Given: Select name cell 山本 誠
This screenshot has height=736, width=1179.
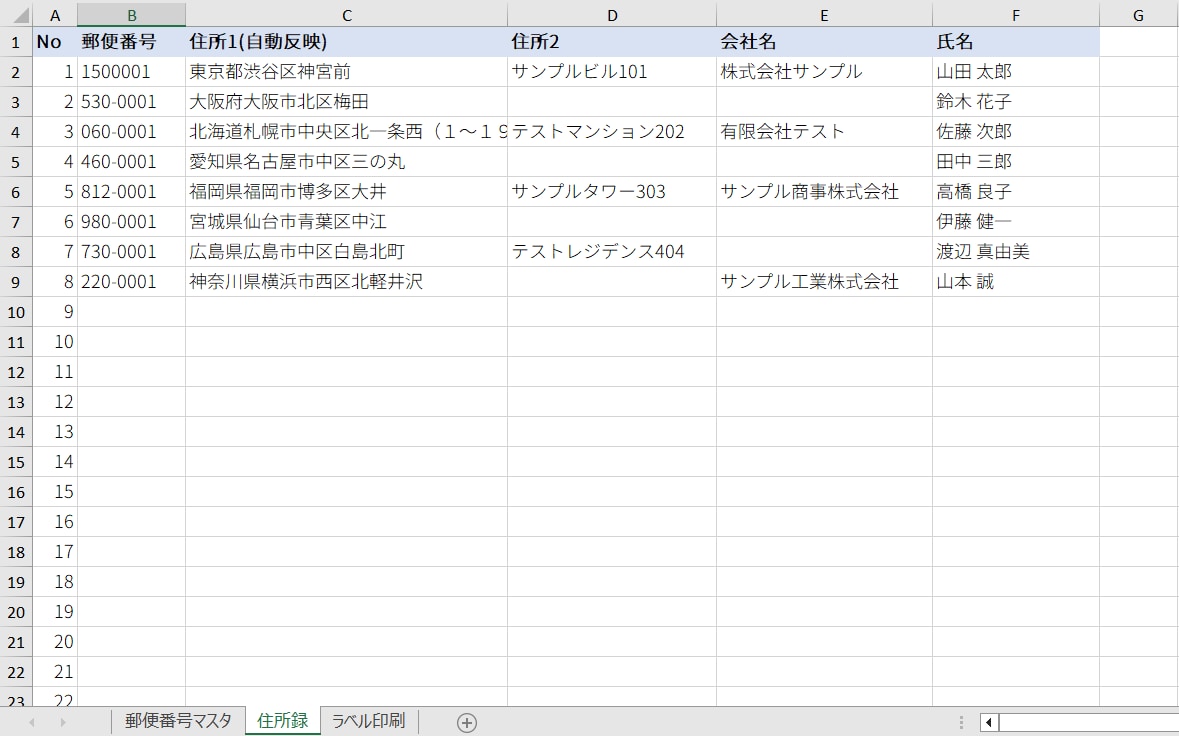Looking at the screenshot, I should click(x=1016, y=282).
